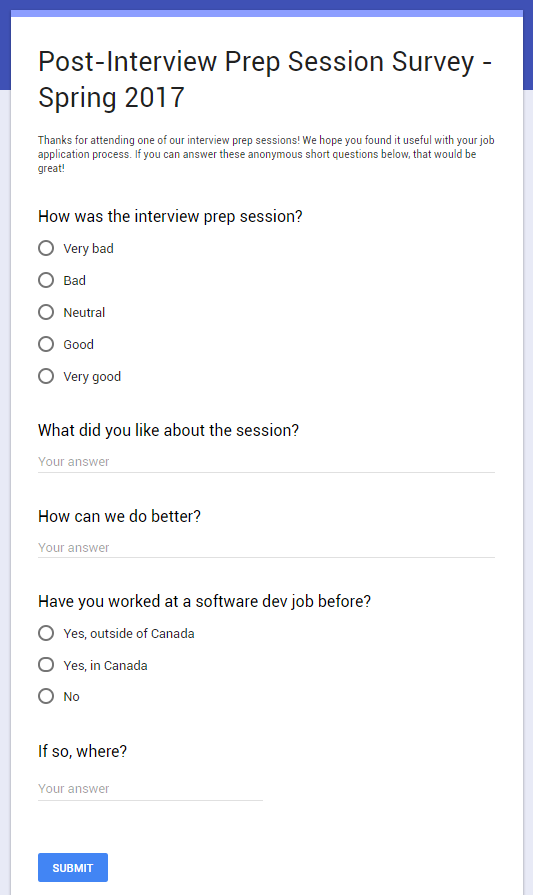Pick the "Good" radio option
The width and height of the screenshot is (533, 895).
46,344
